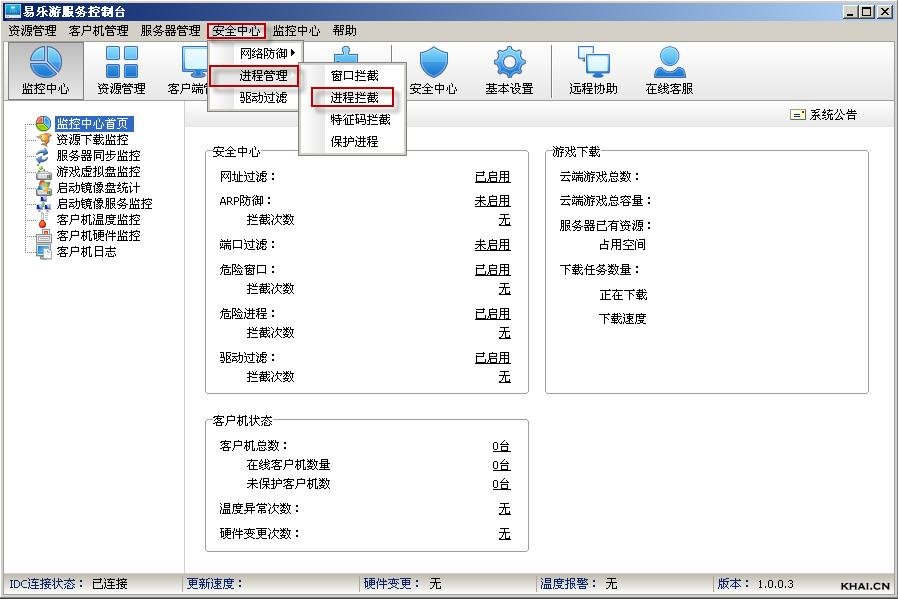Select 客户机温度监控 in sidebar tree
Image resolution: width=898 pixels, height=599 pixels.
(x=98, y=220)
